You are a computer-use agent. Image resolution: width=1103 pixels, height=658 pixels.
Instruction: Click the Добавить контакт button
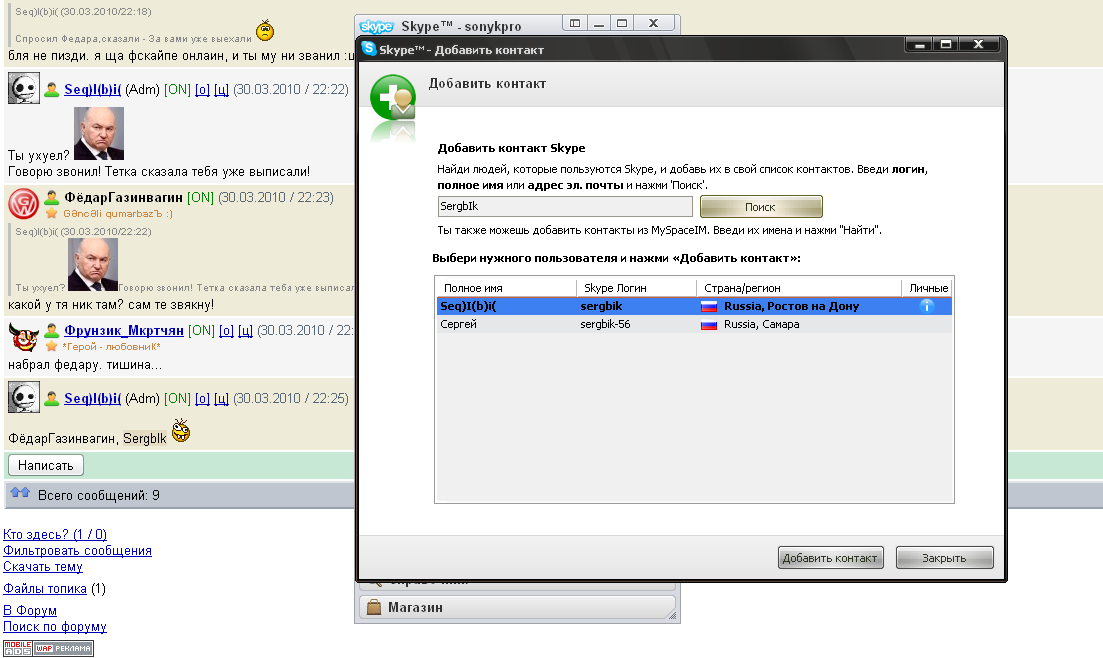click(x=831, y=558)
